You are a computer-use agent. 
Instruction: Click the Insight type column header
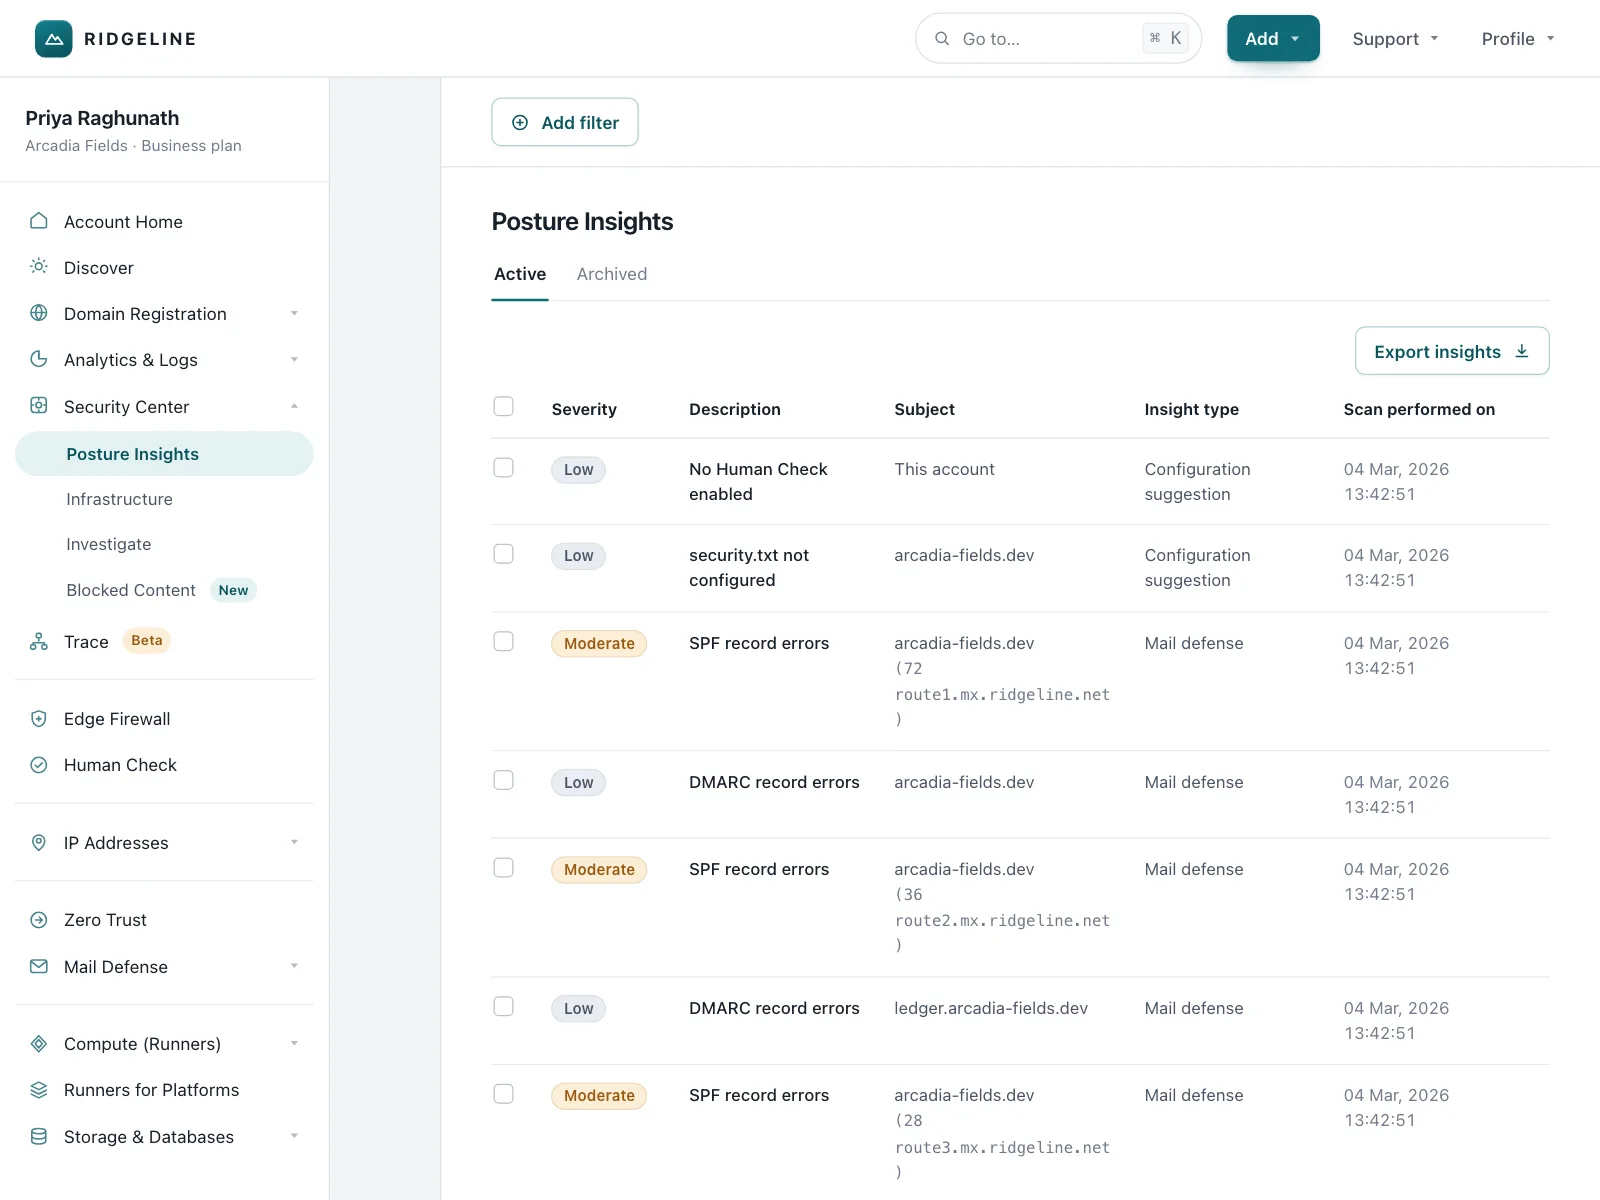(x=1192, y=409)
